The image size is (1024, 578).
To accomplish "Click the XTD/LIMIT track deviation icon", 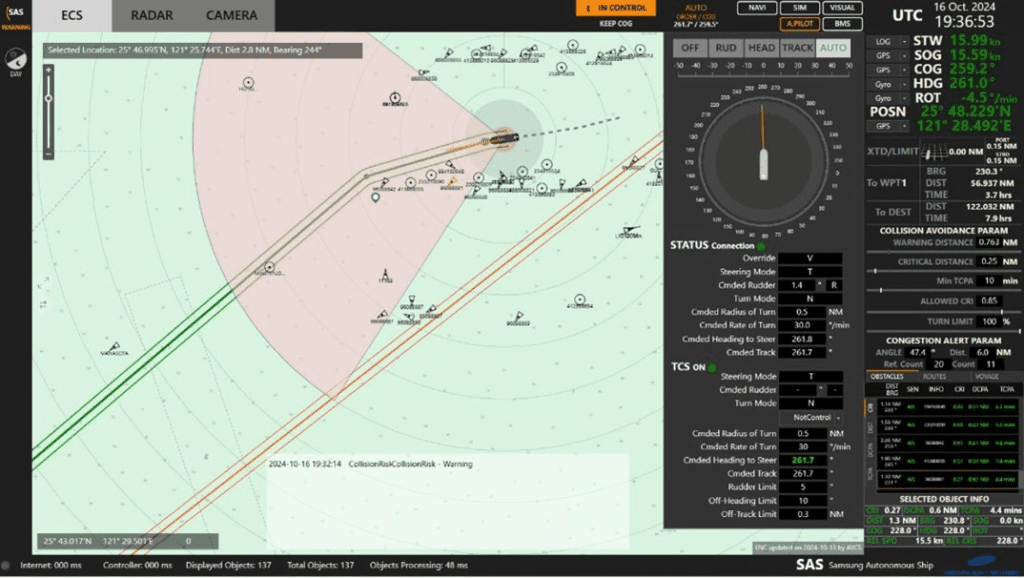I will coord(934,152).
